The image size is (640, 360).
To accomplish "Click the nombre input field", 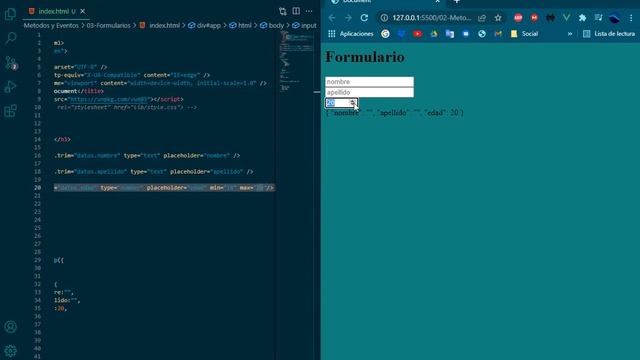I will (369, 82).
